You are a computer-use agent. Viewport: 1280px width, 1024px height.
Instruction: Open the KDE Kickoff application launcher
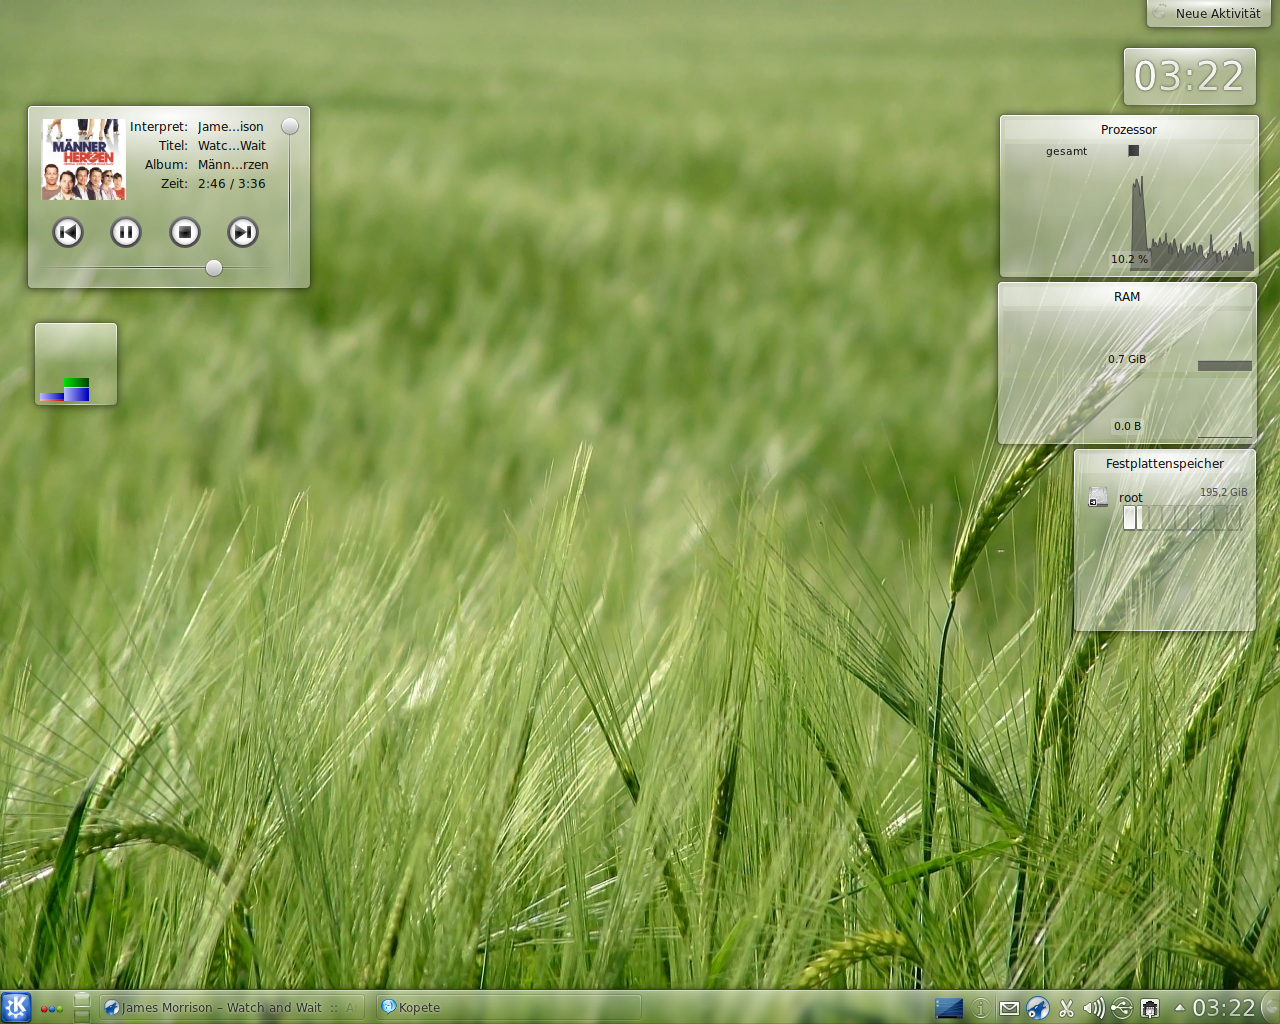(x=16, y=1007)
